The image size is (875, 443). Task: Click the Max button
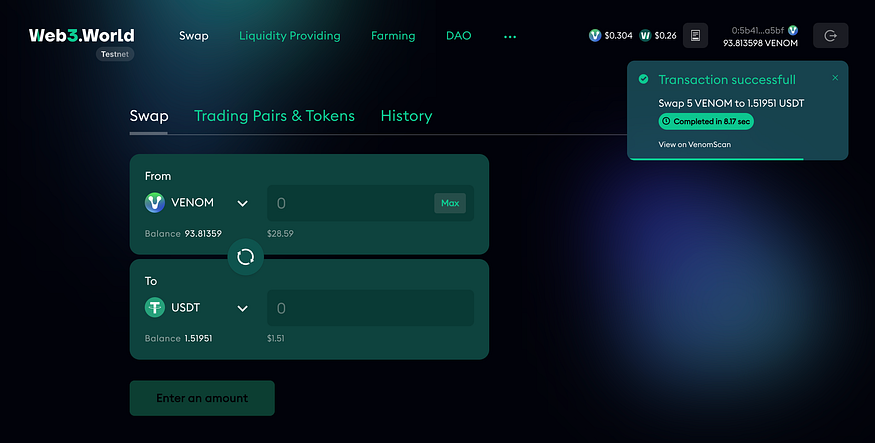pyautogui.click(x=450, y=203)
